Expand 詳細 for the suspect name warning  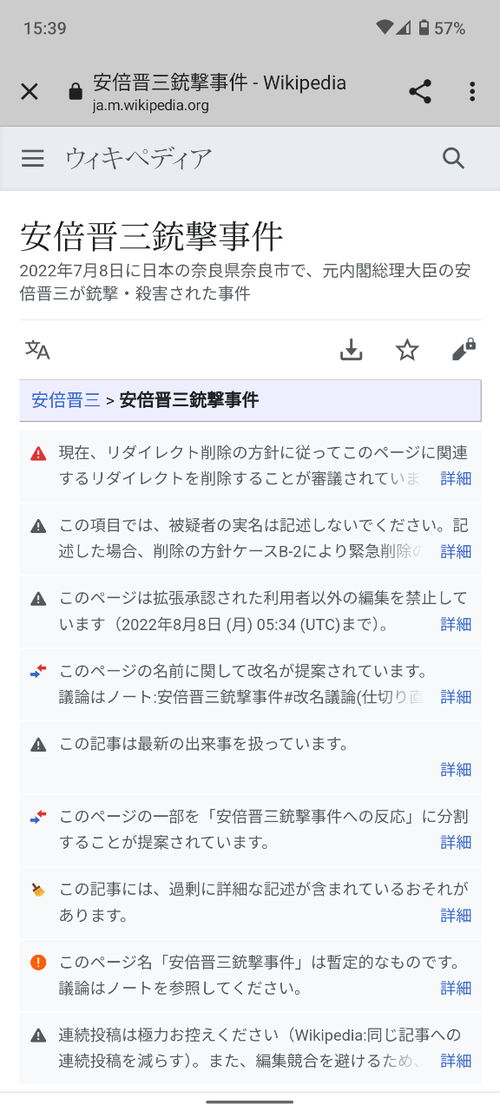455,551
